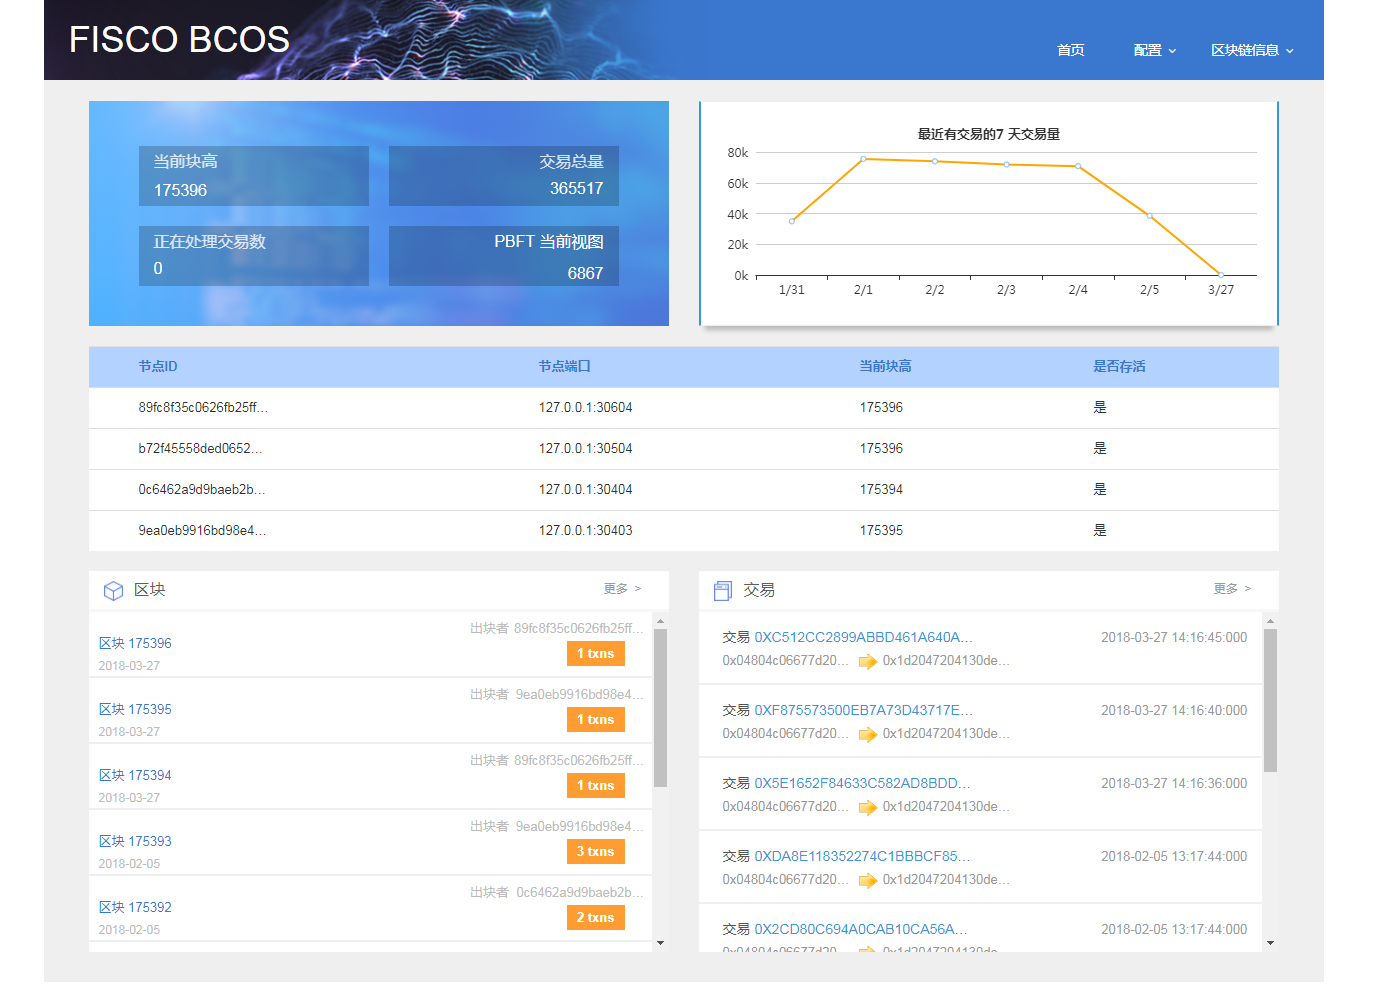This screenshot has width=1375, height=989.
Task: Select node ID b72f45558ded0652 in table
Action: pyautogui.click(x=200, y=449)
